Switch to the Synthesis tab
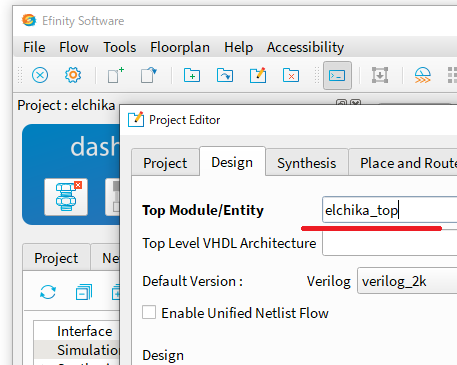Screen dimensions: 457x365 coord(307,163)
